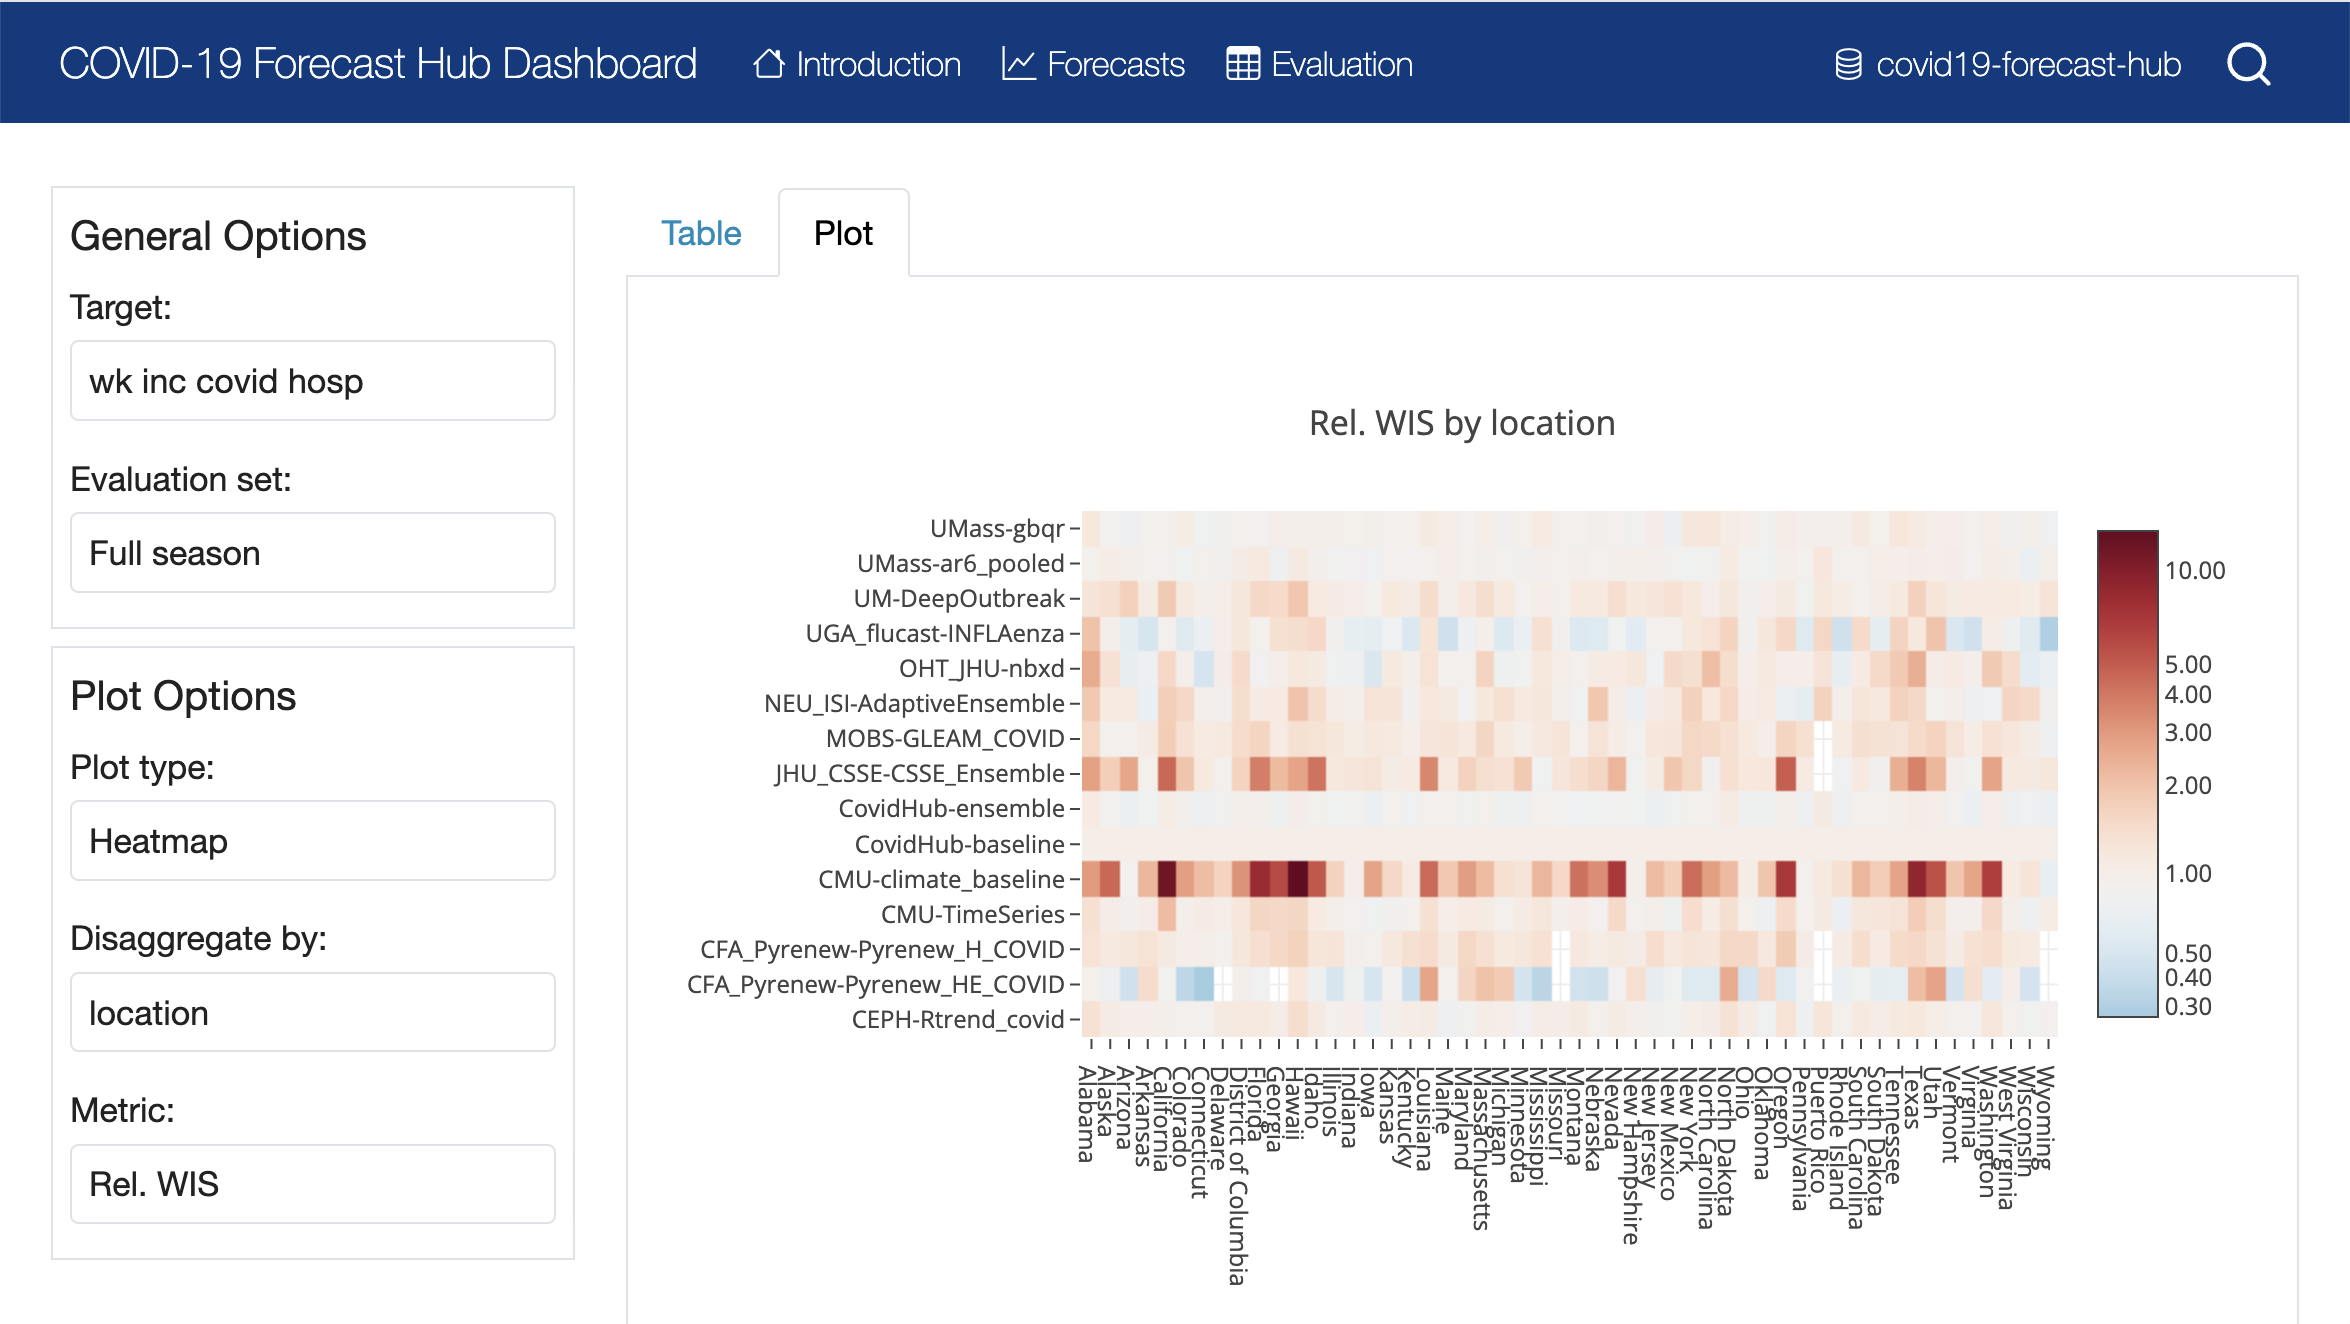The height and width of the screenshot is (1324, 2350).
Task: Go to the Forecasts page
Action: [x=1093, y=64]
